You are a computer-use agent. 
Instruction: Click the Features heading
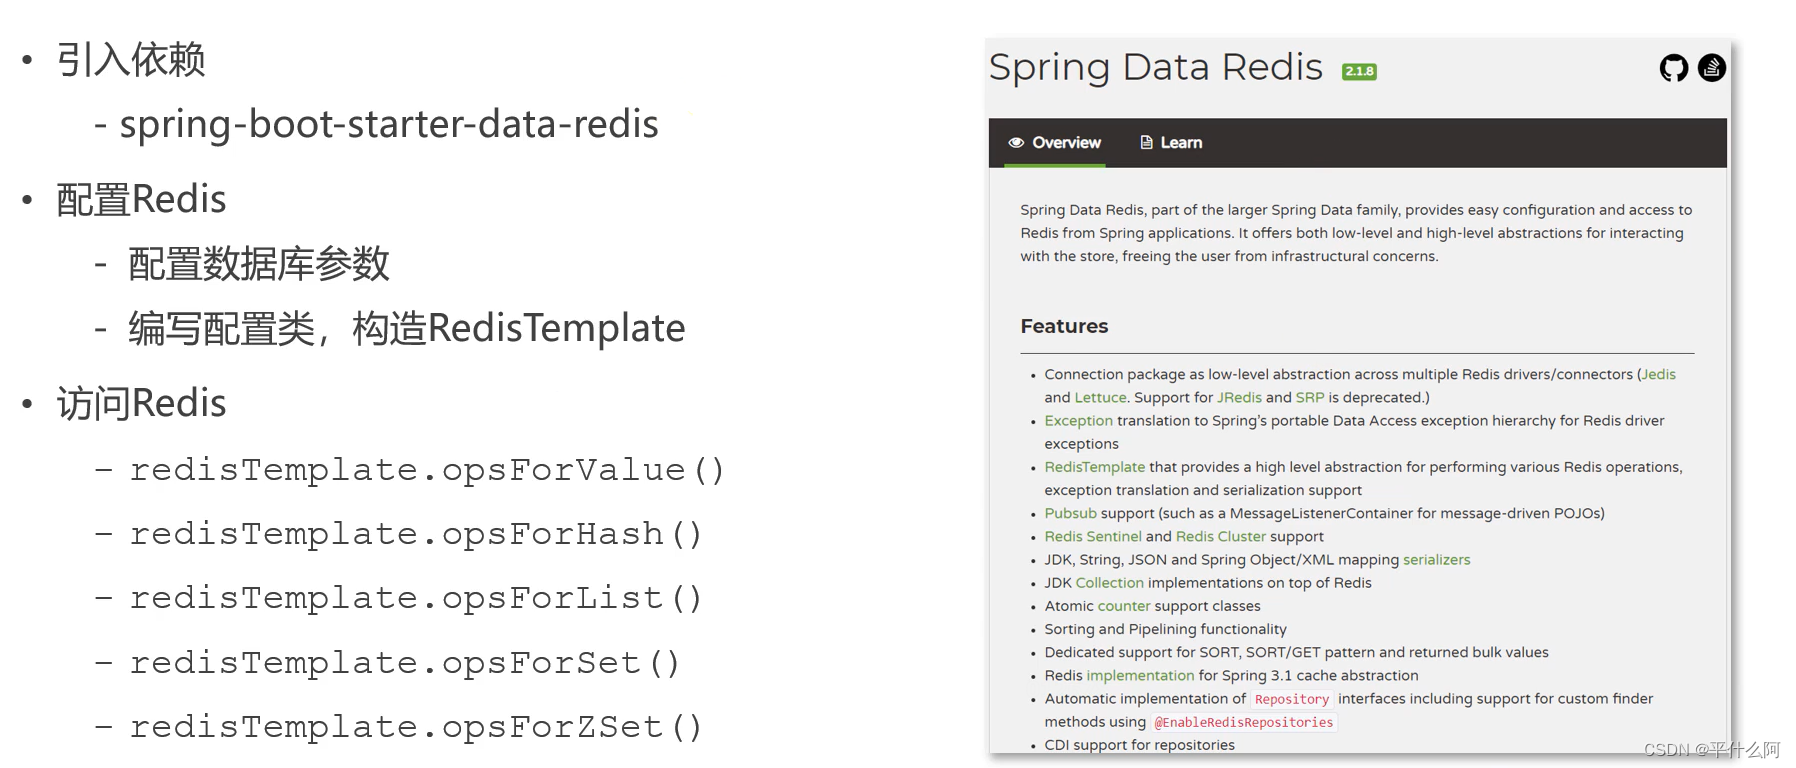coord(1064,326)
